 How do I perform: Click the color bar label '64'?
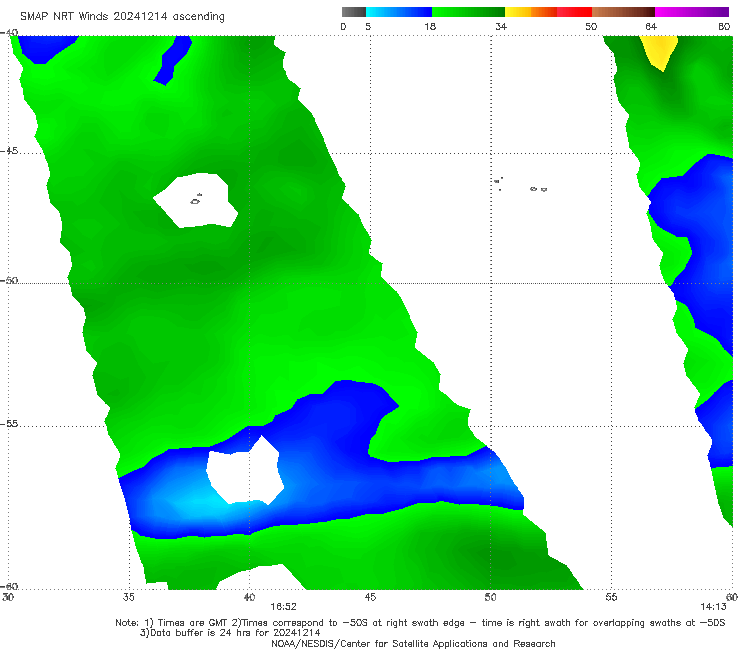651,27
